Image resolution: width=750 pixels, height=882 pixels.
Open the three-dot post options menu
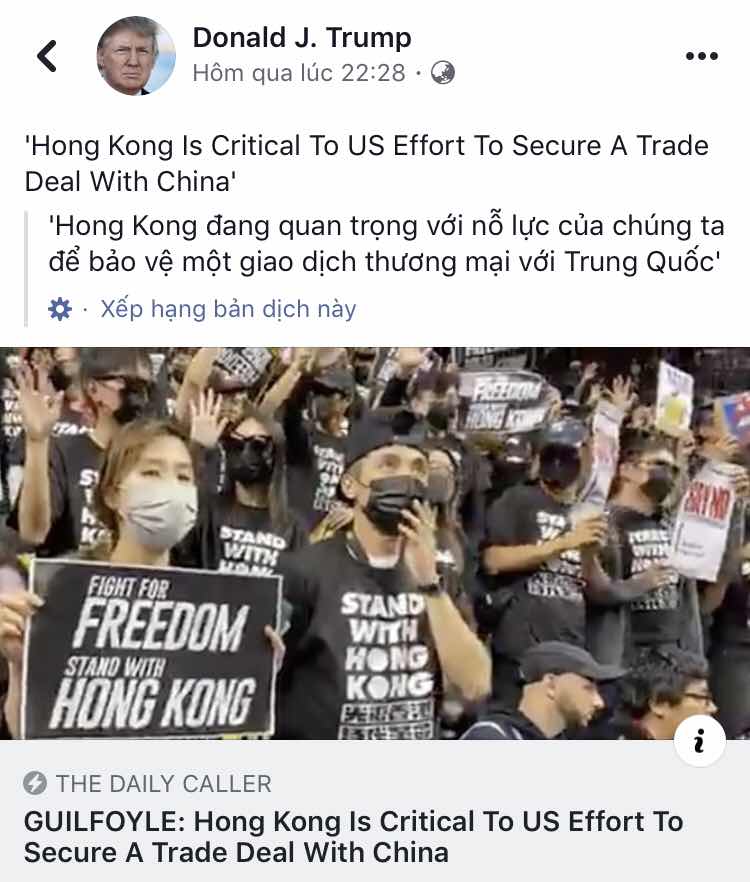pyautogui.click(x=702, y=56)
